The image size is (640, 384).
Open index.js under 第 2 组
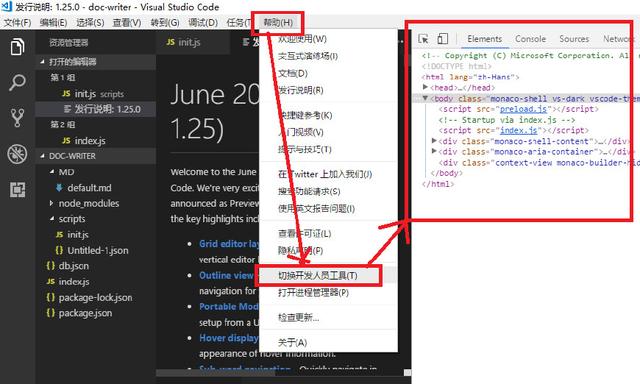tap(96, 140)
